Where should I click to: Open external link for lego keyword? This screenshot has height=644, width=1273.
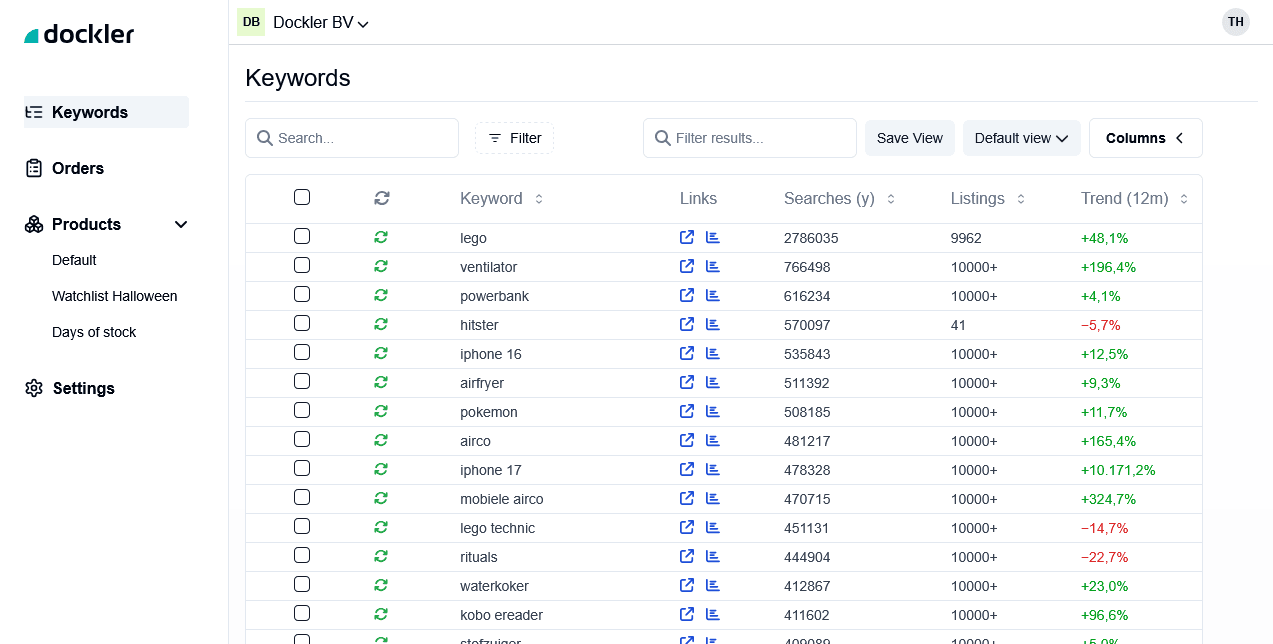click(x=687, y=238)
